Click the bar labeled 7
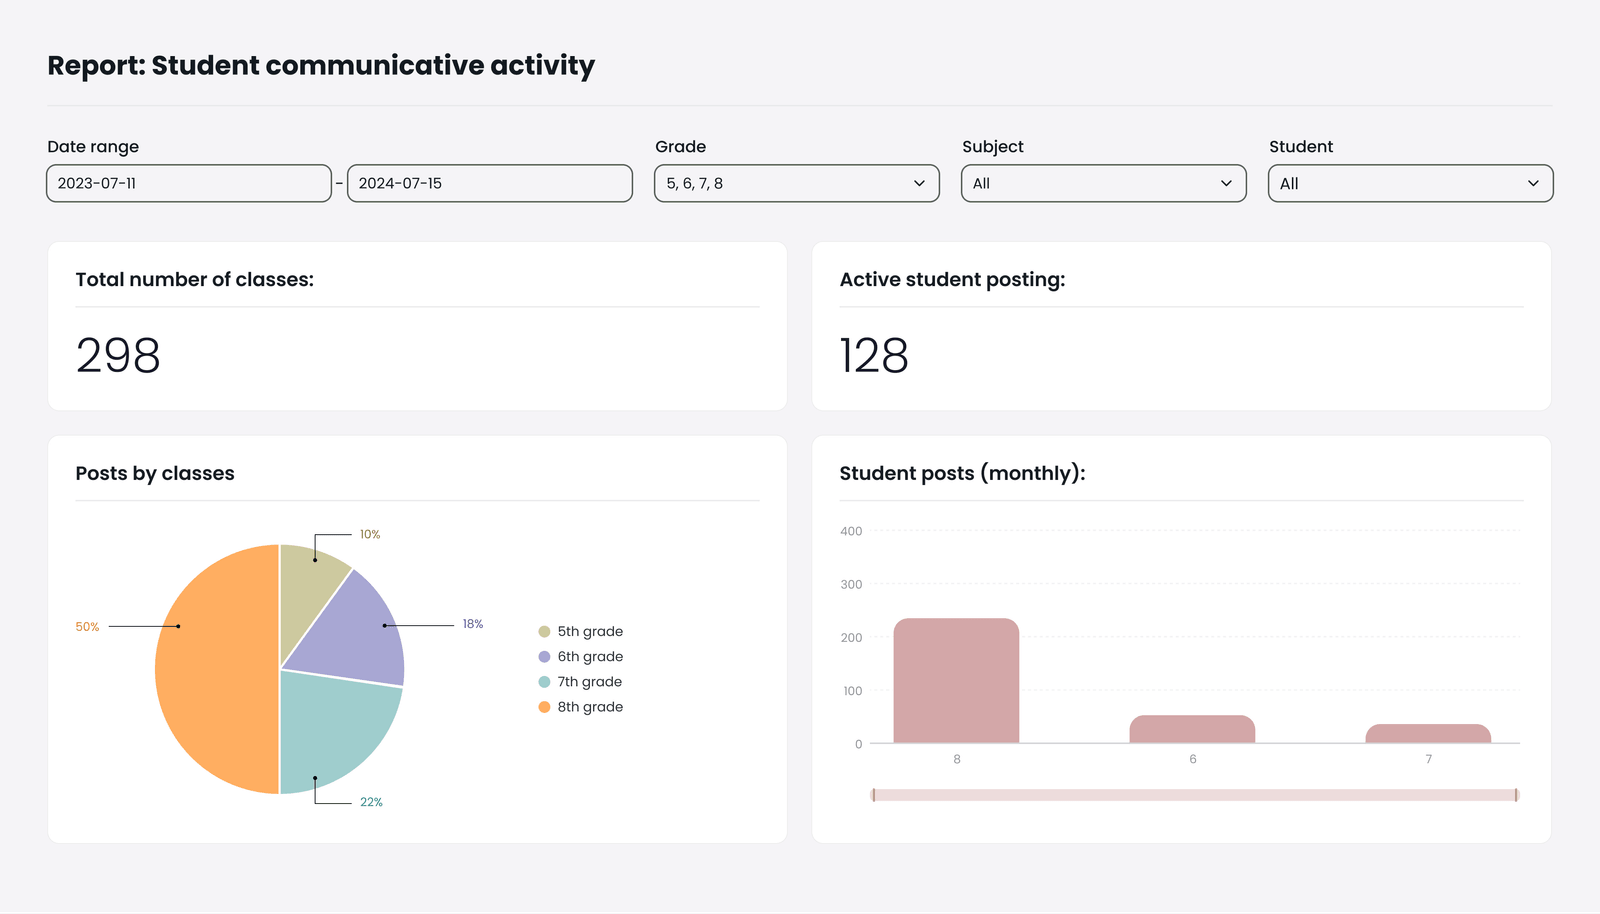Viewport: 1600px width, 914px height. coord(1428,734)
